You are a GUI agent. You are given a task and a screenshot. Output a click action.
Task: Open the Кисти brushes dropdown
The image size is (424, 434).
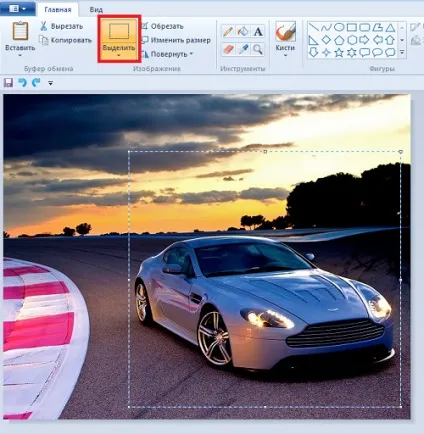tap(285, 55)
